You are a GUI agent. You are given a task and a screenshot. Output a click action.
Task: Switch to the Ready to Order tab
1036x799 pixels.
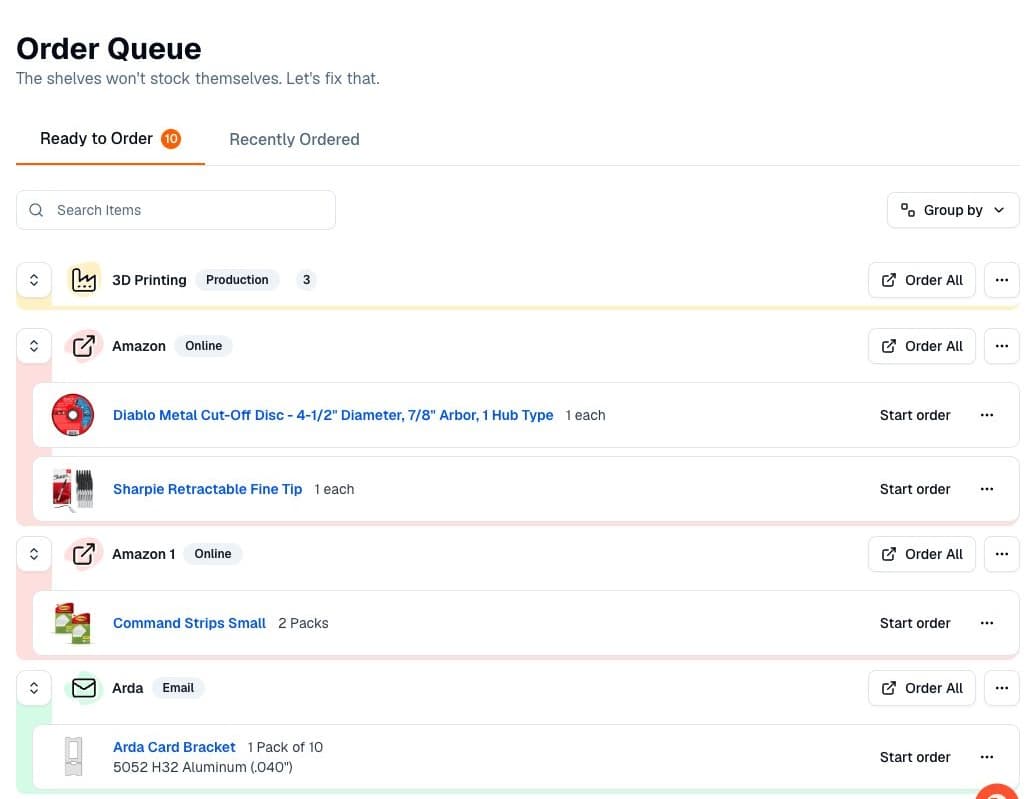(x=110, y=139)
